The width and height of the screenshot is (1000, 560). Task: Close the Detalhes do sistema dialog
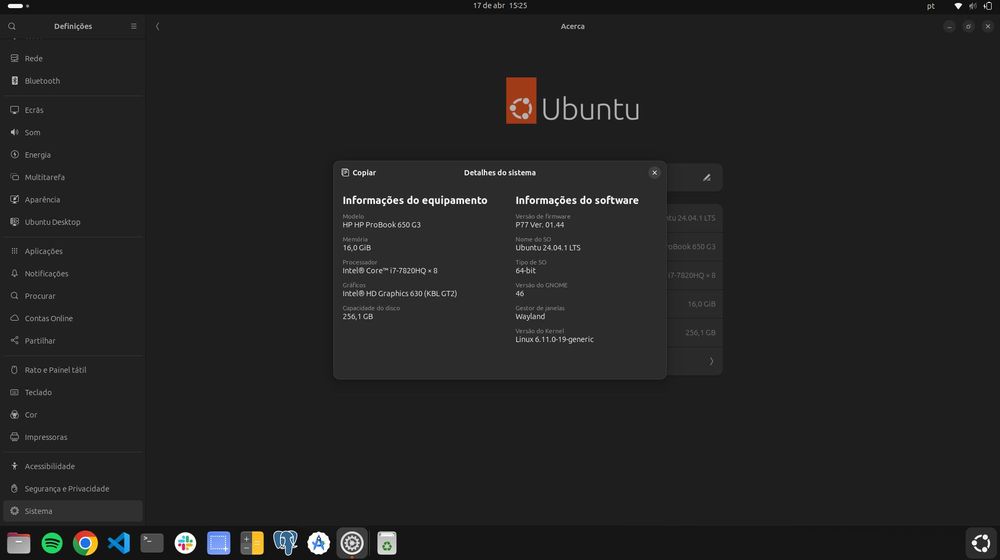[654, 173]
